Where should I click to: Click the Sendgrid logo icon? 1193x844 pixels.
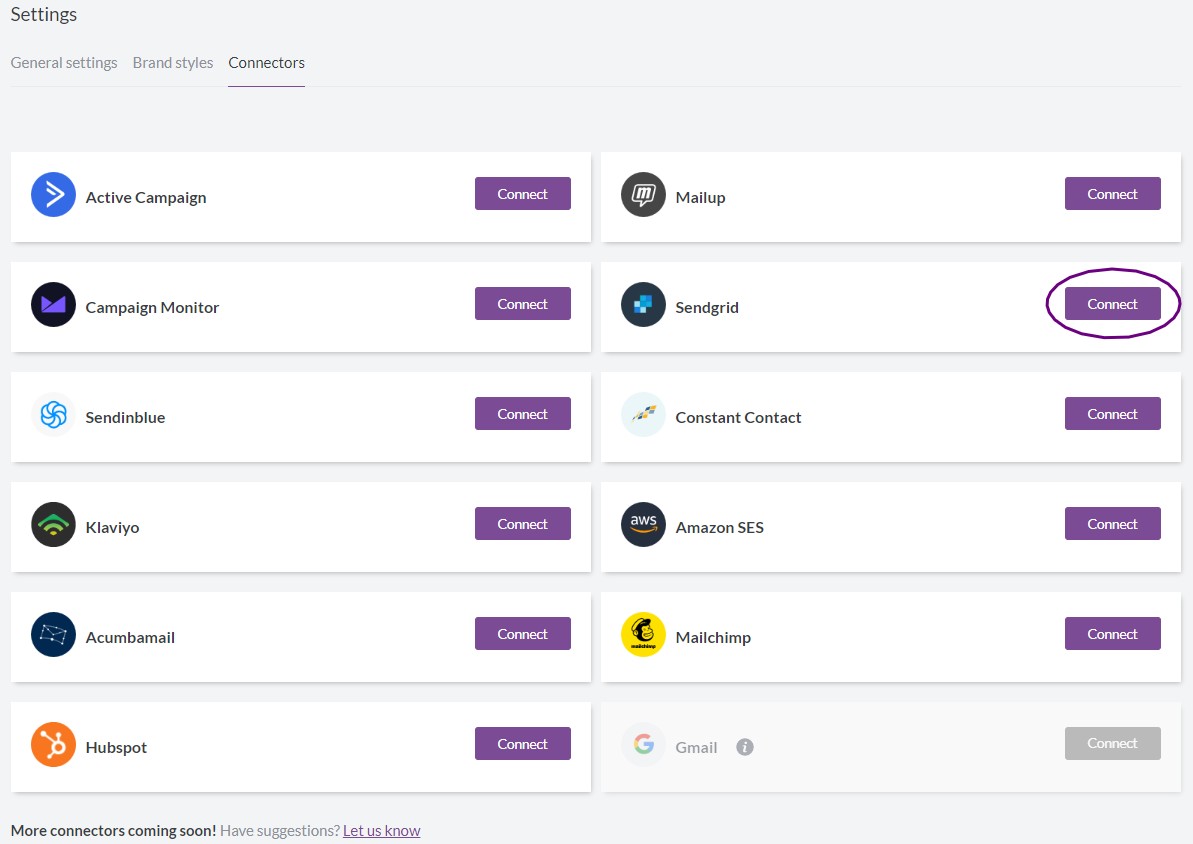pyautogui.click(x=643, y=304)
